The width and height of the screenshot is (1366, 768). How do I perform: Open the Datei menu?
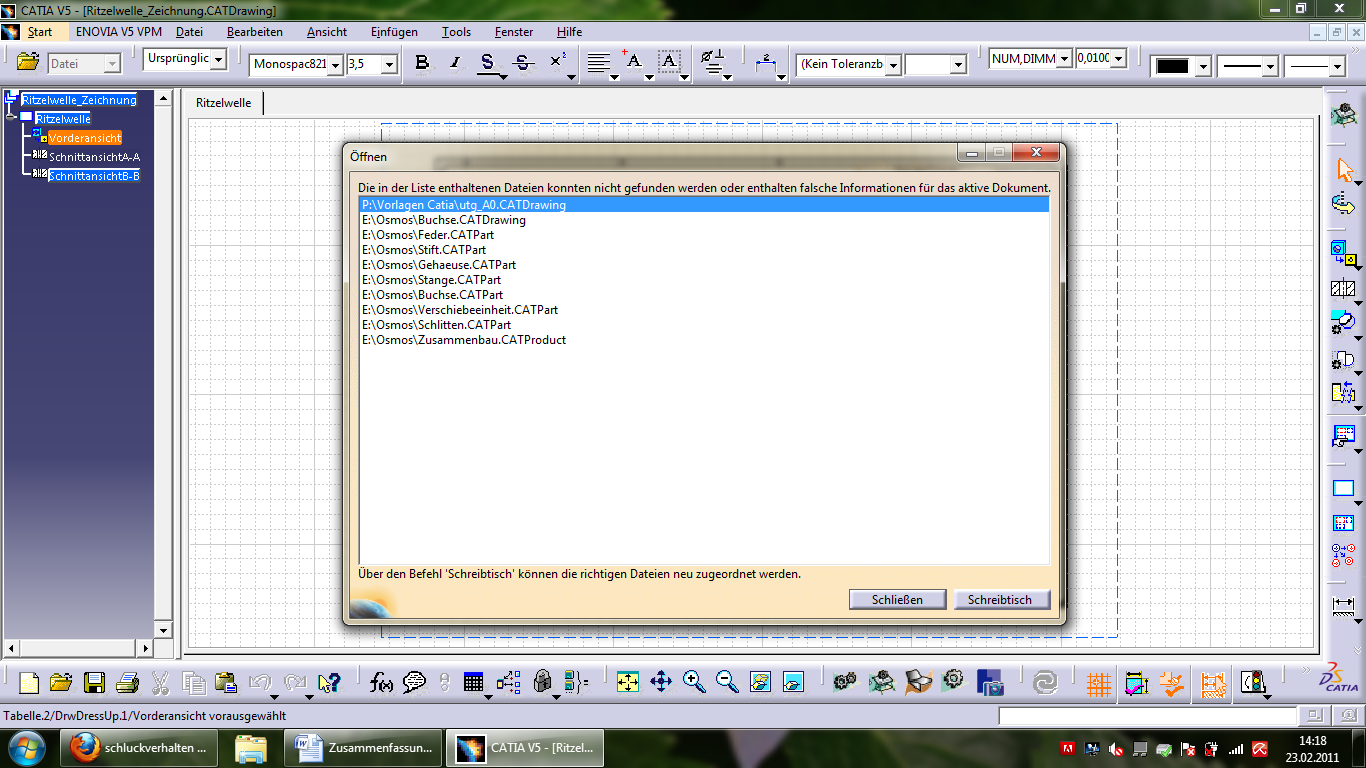click(x=189, y=32)
